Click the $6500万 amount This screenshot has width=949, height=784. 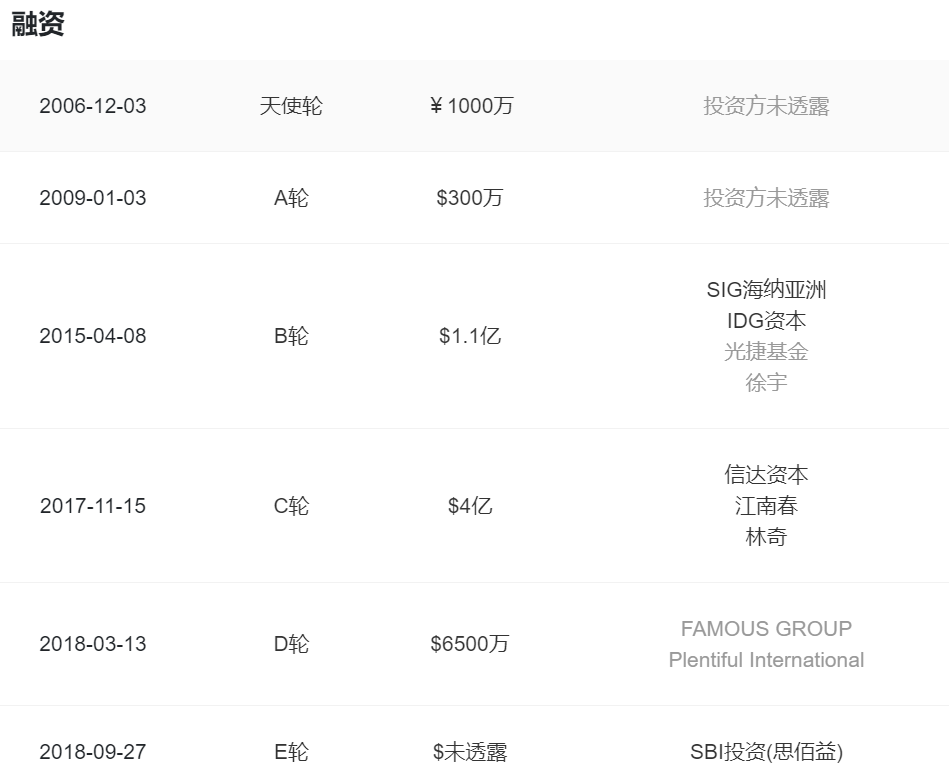click(470, 644)
